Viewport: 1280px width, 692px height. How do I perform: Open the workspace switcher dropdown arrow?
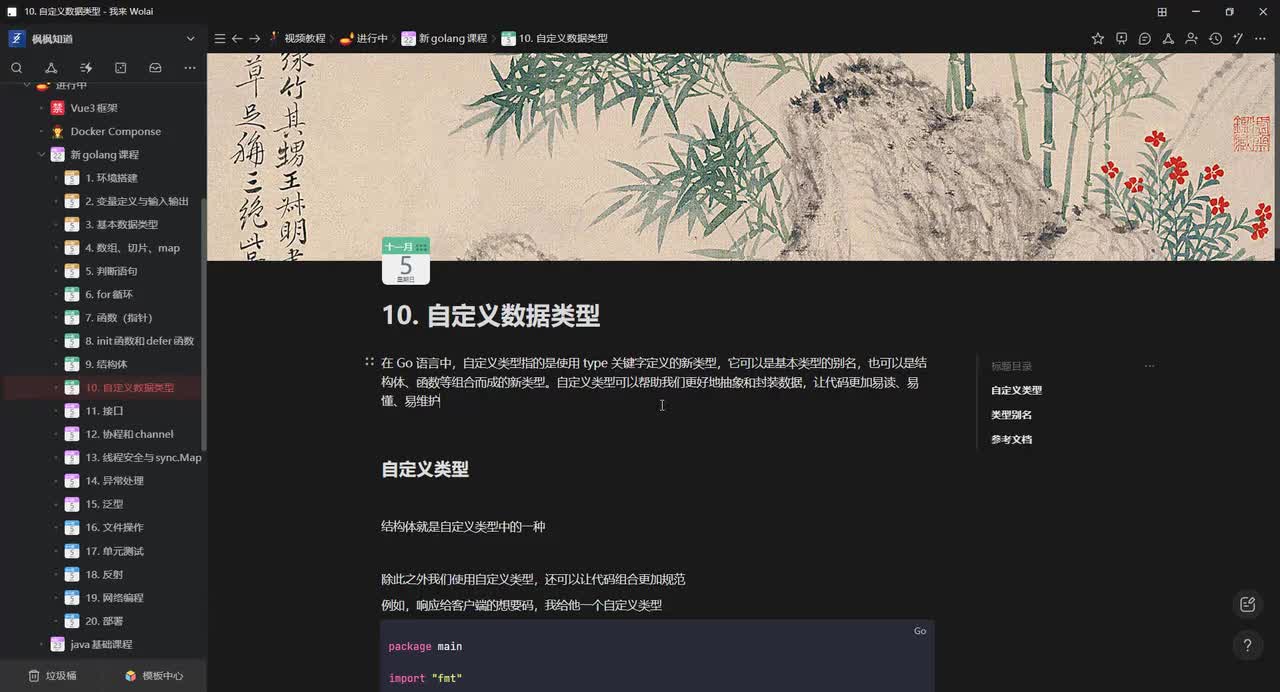tap(191, 38)
